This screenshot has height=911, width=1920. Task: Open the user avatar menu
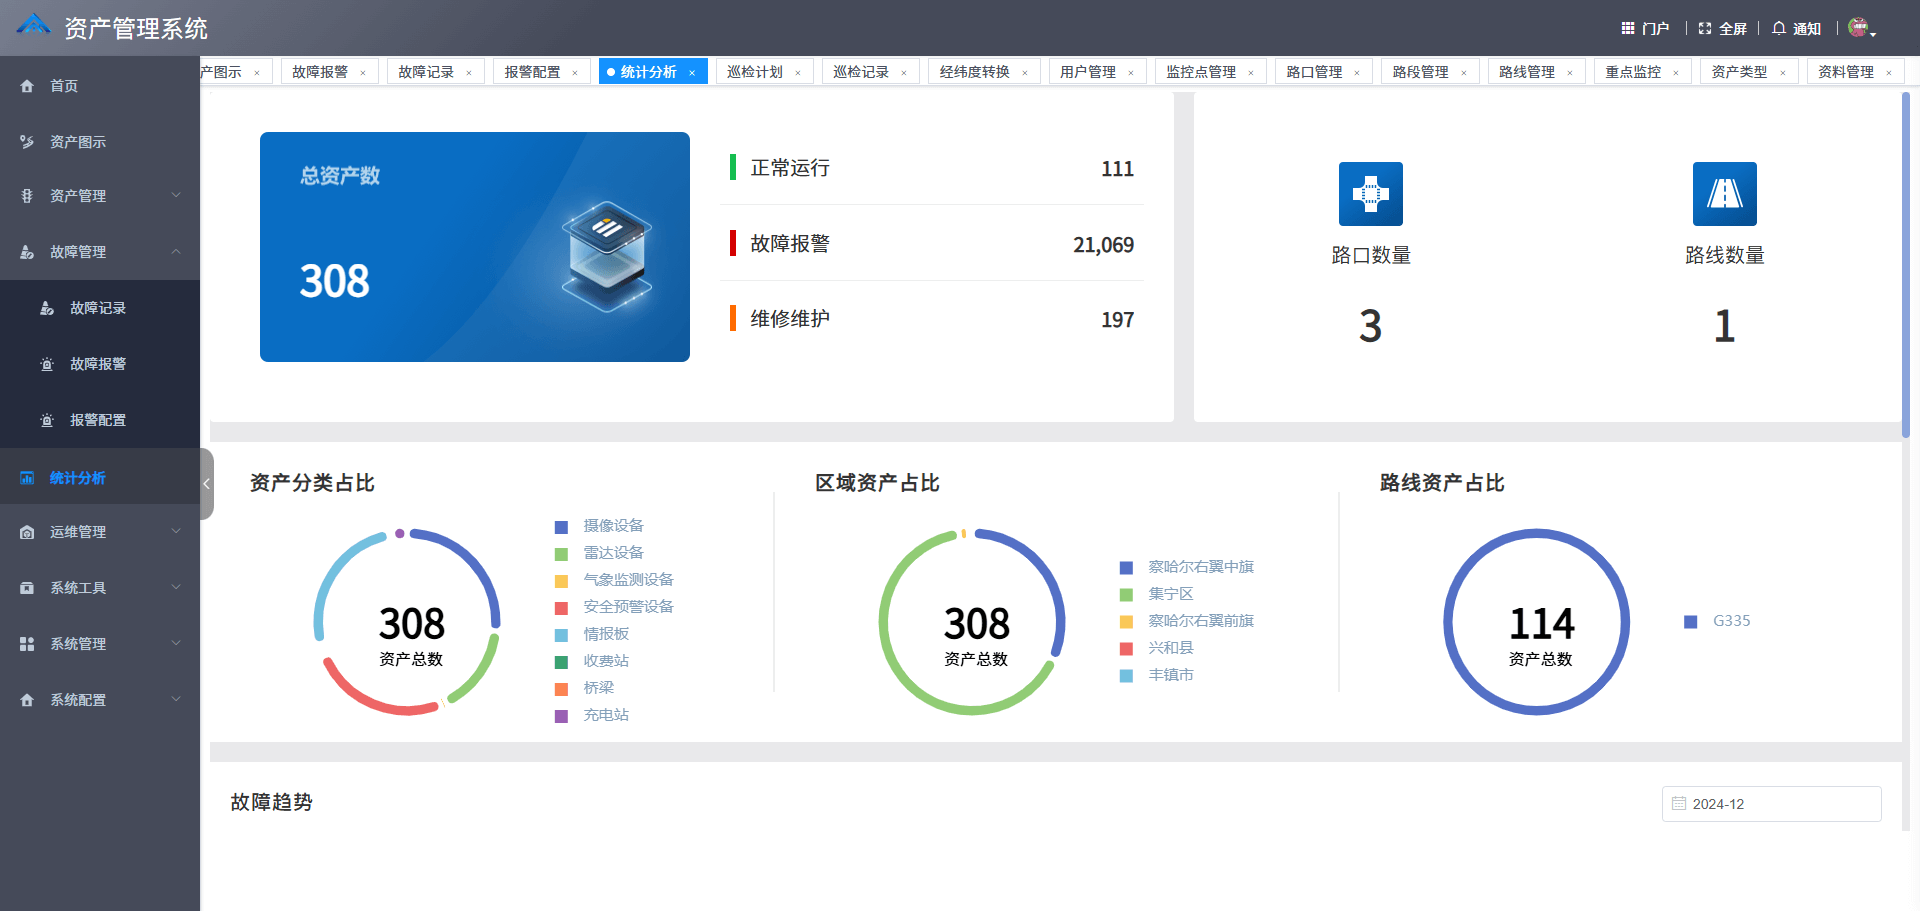(x=1858, y=27)
